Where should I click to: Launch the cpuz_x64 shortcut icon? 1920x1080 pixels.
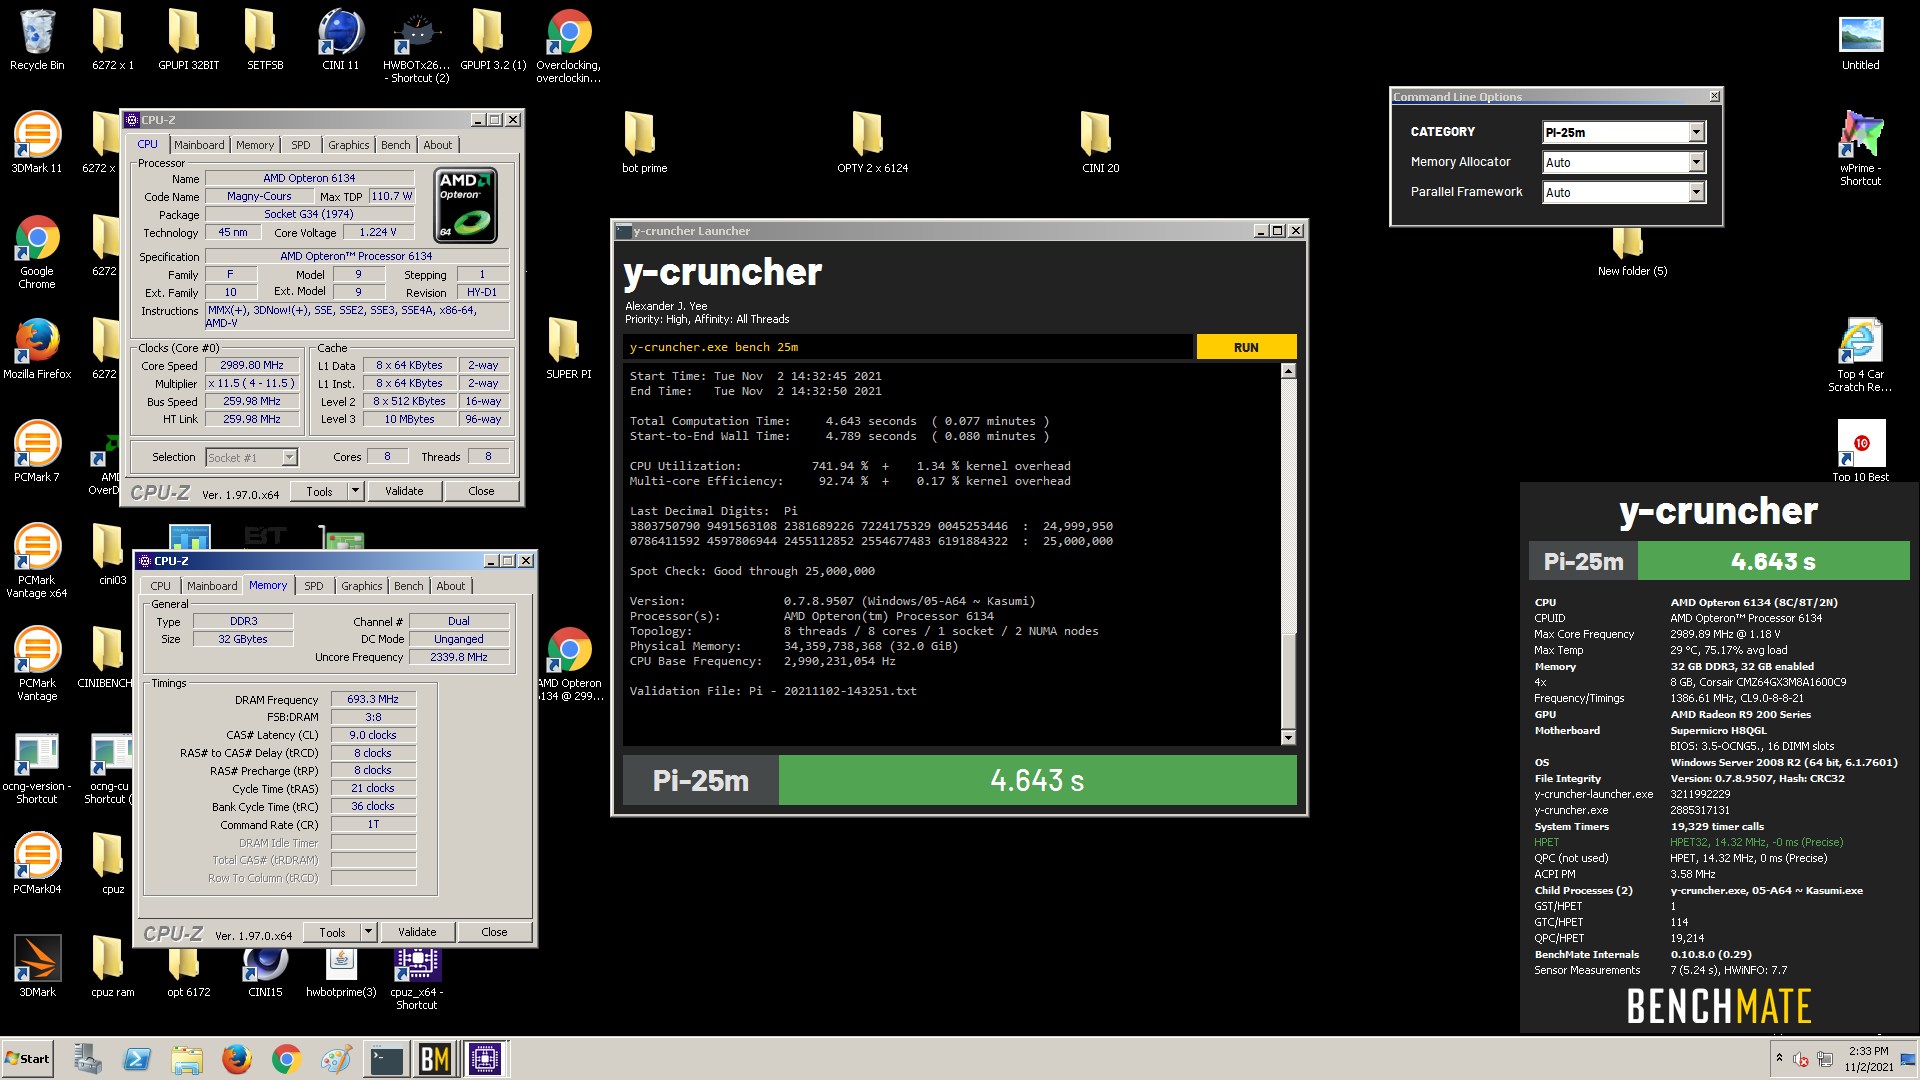(x=416, y=978)
